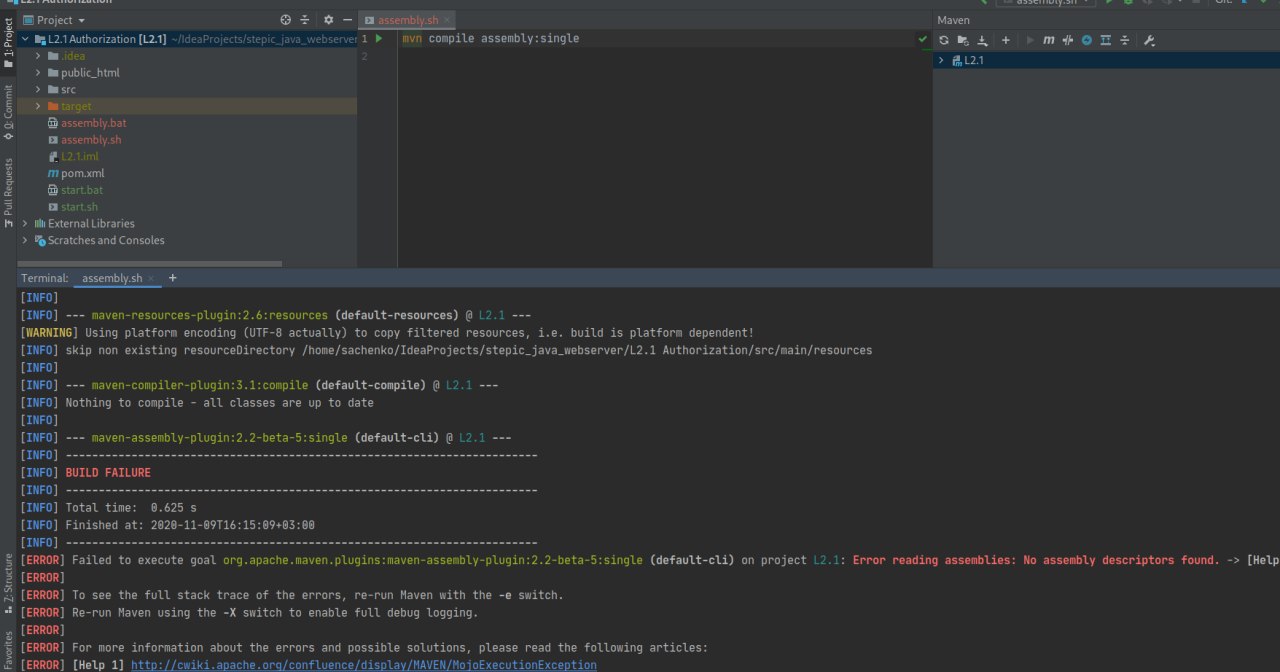Open the 1: Project side tool tab
This screenshot has width=1280, height=672.
coord(8,44)
